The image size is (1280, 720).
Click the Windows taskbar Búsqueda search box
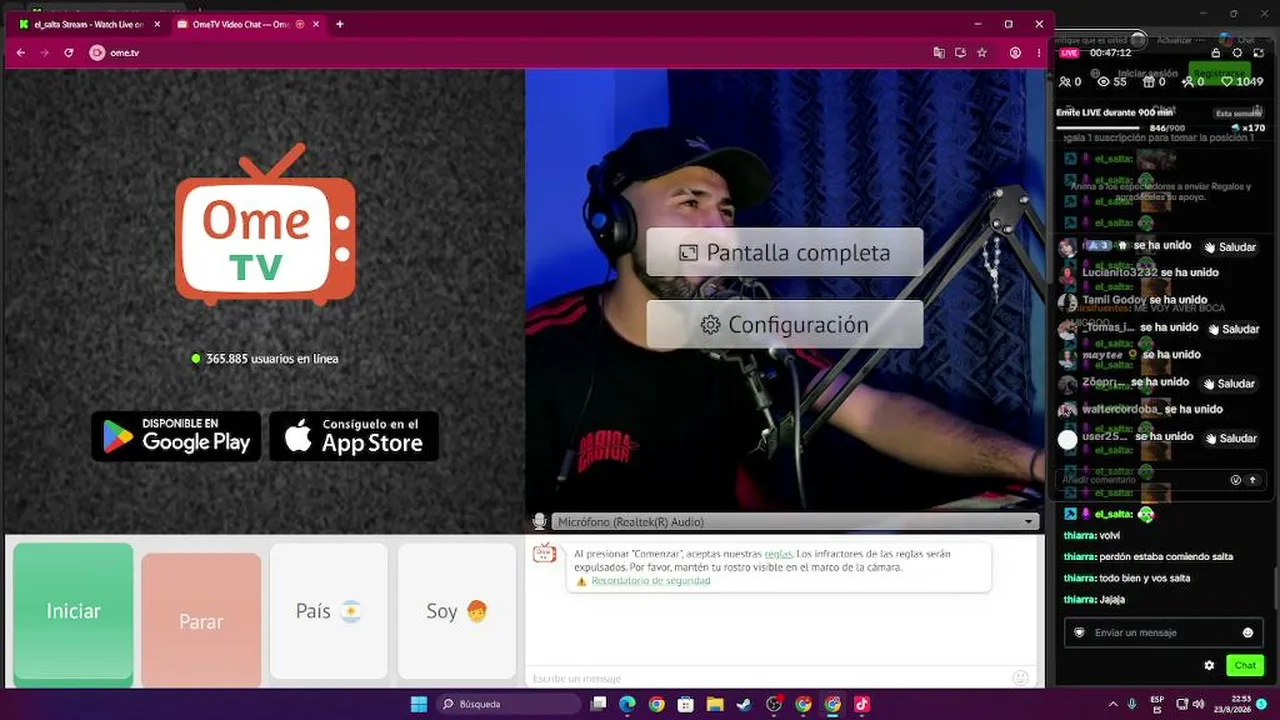tap(507, 704)
